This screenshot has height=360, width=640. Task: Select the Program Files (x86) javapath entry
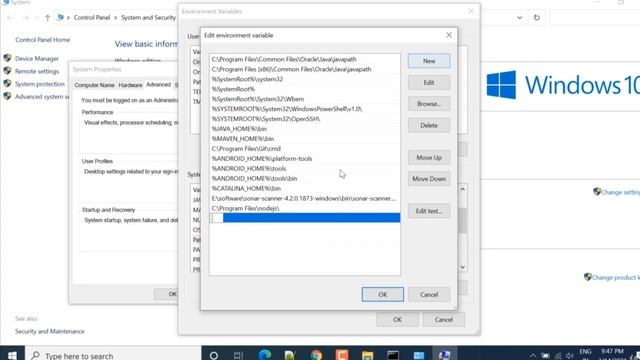304,69
